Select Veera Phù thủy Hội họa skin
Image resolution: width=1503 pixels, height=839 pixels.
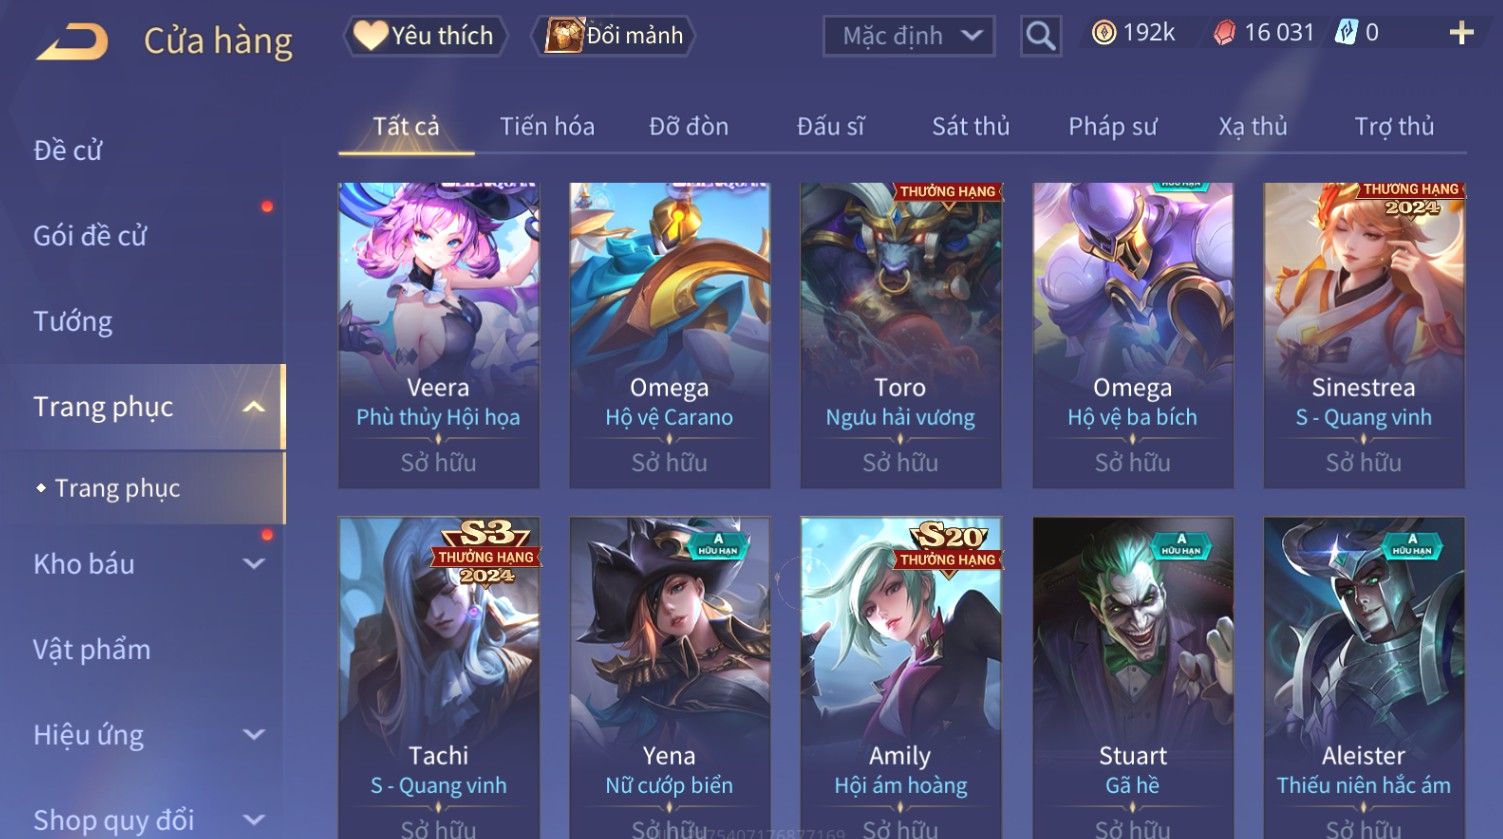click(438, 335)
